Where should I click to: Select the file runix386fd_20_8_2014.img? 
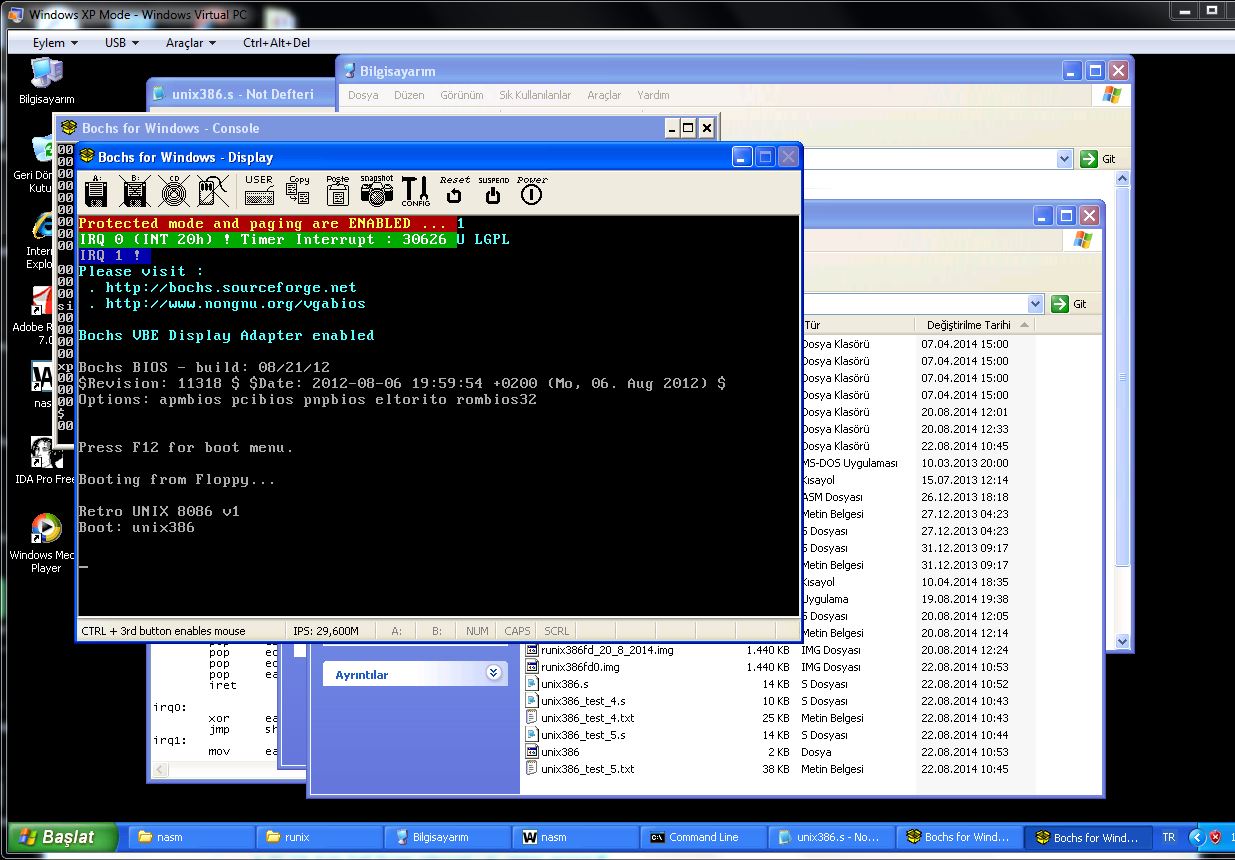pyautogui.click(x=607, y=650)
